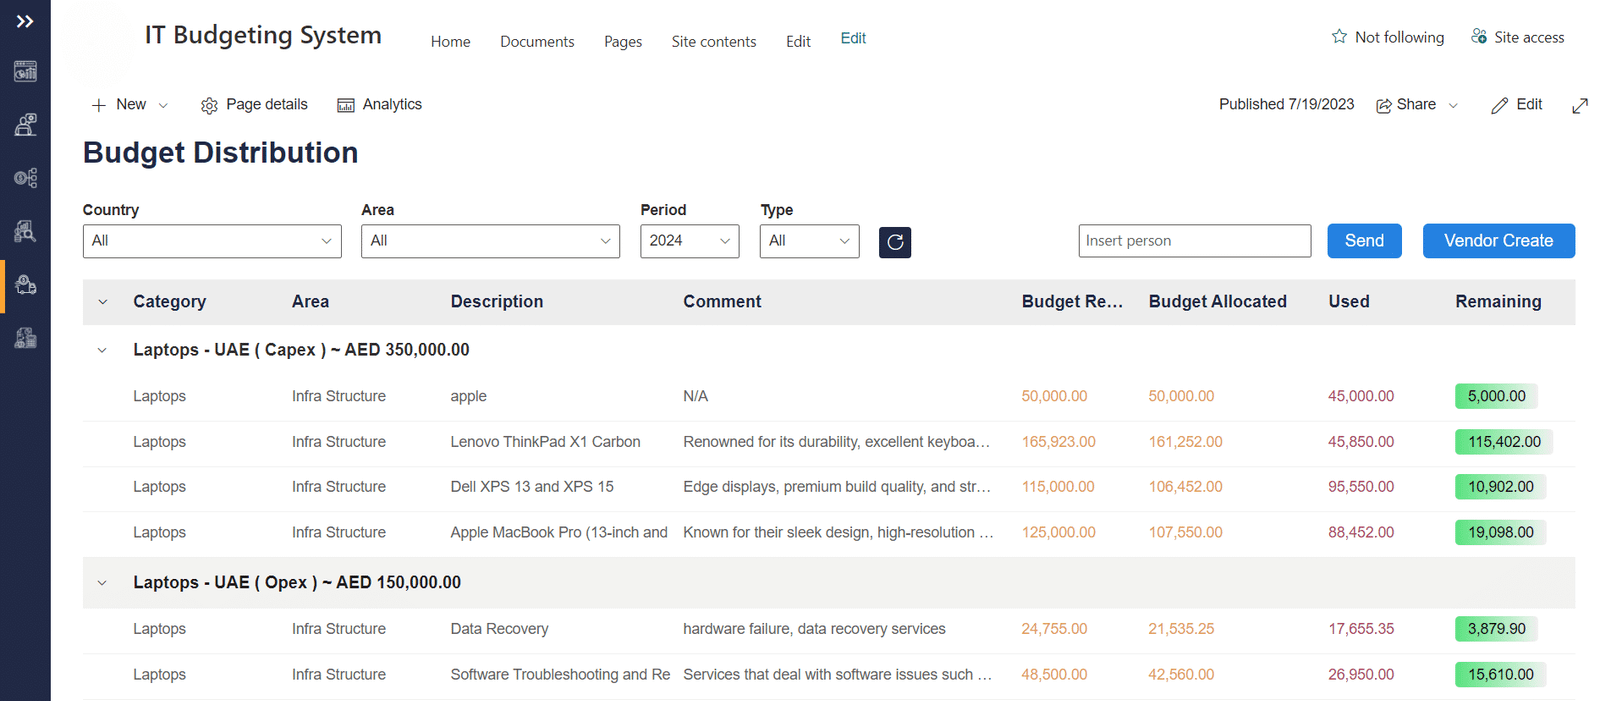The width and height of the screenshot is (1600, 701).
Task: Click the 165,923.00 budget requested value
Action: pyautogui.click(x=1058, y=442)
